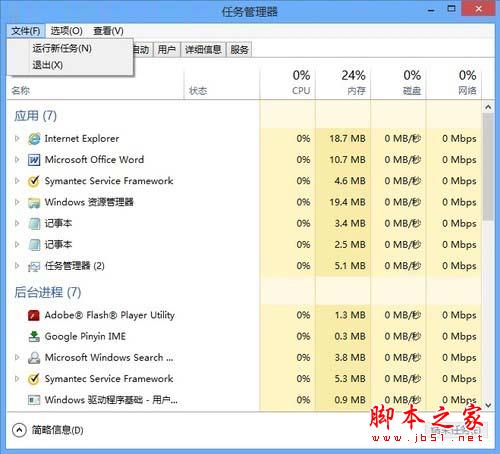Click the Windows 资源管理器 folder icon
Screen dimensions: 500x454
[x=34, y=202]
